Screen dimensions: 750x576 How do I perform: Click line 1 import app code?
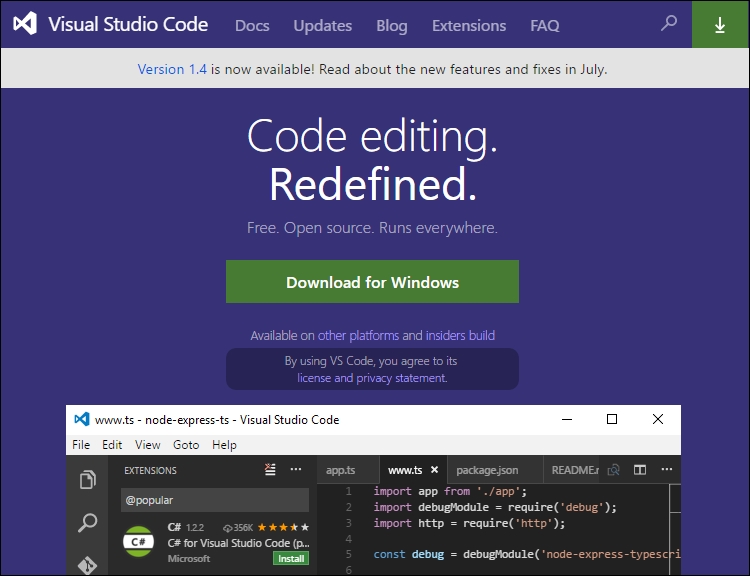coord(450,491)
